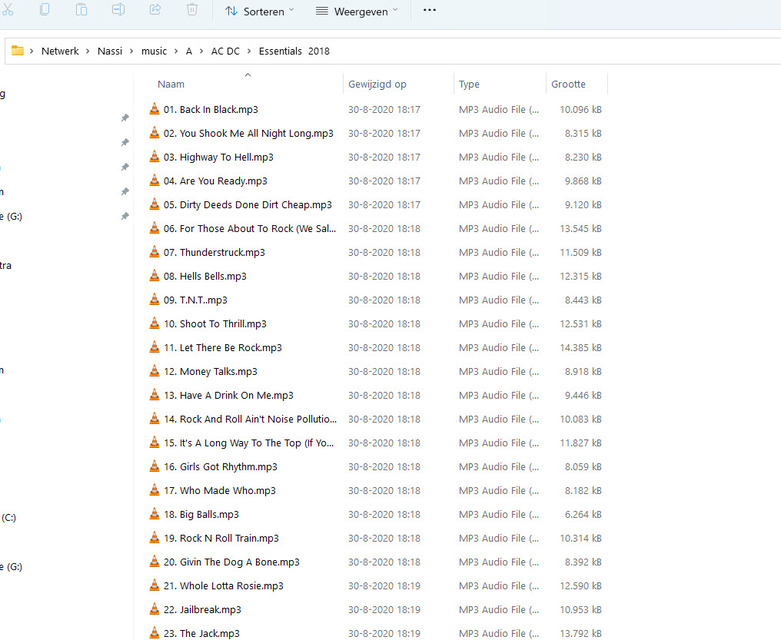Click VLC icon of 23. The Jack.mp3
This screenshot has height=640, width=781.
154,633
